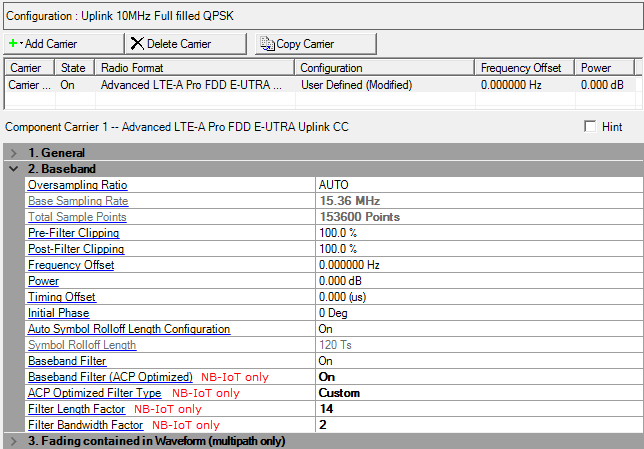Open the baseband Frequency Offset link
The width and height of the screenshot is (644, 449).
pyautogui.click(x=71, y=265)
